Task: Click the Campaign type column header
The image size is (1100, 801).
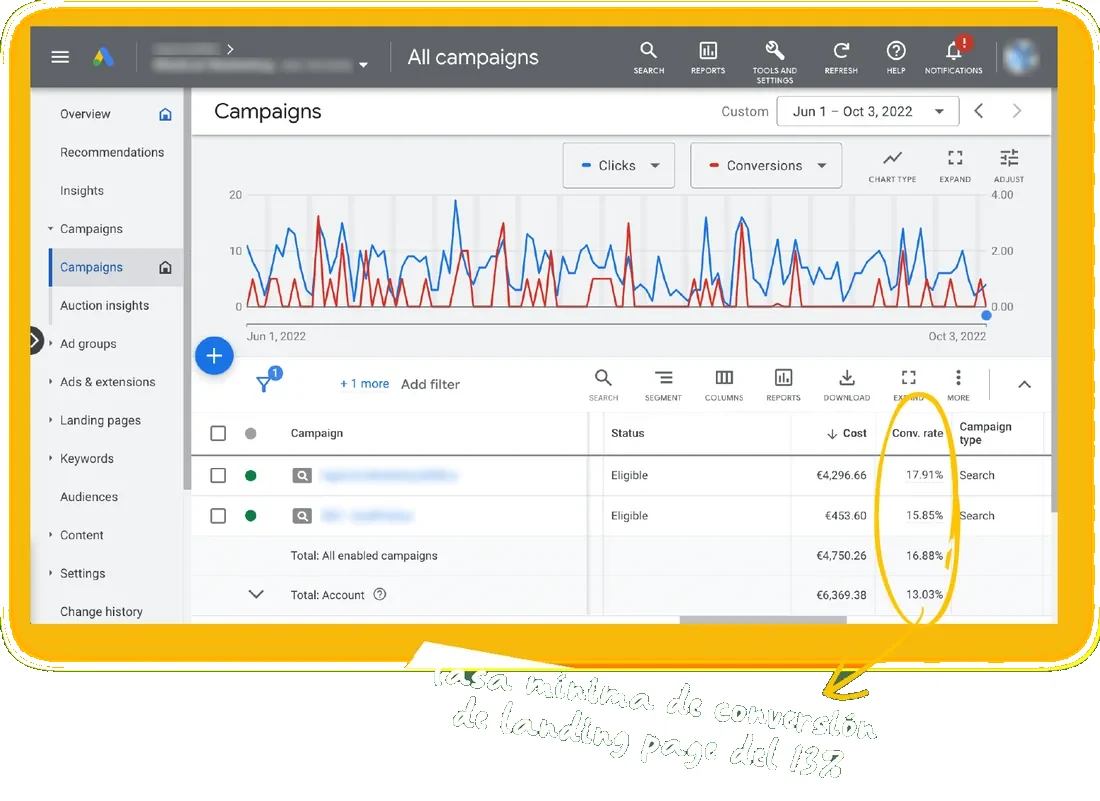Action: pos(985,433)
